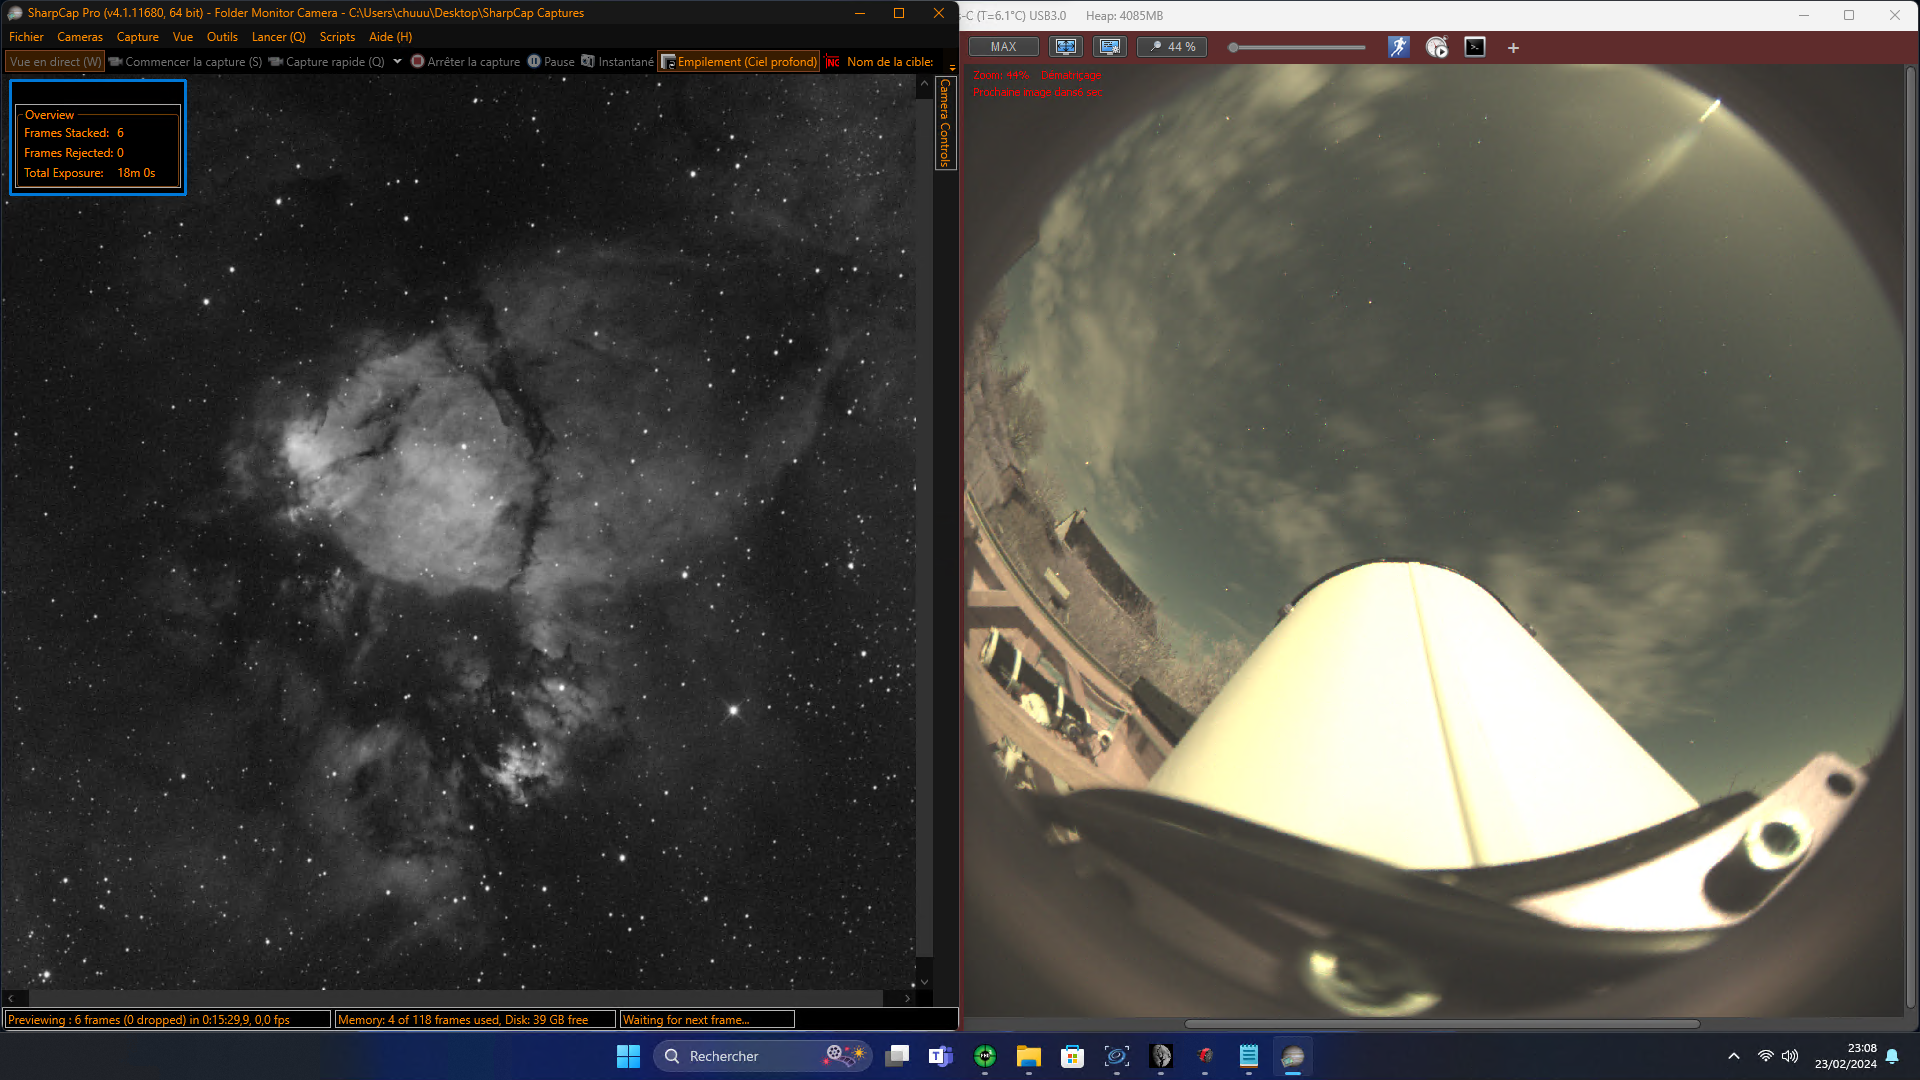The height and width of the screenshot is (1080, 1920).
Task: Click scroll up arrow of SharpCap image
Action: coord(924,85)
